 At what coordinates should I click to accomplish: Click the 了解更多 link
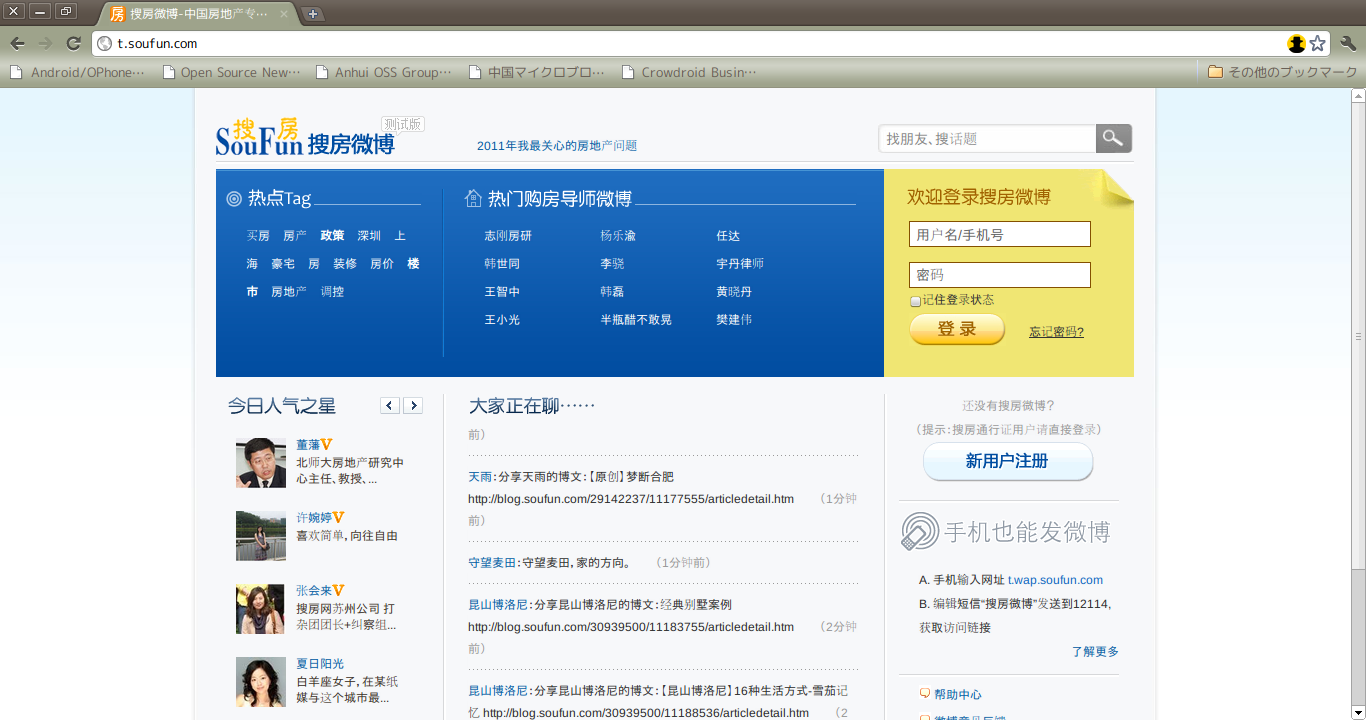[x=1095, y=652]
